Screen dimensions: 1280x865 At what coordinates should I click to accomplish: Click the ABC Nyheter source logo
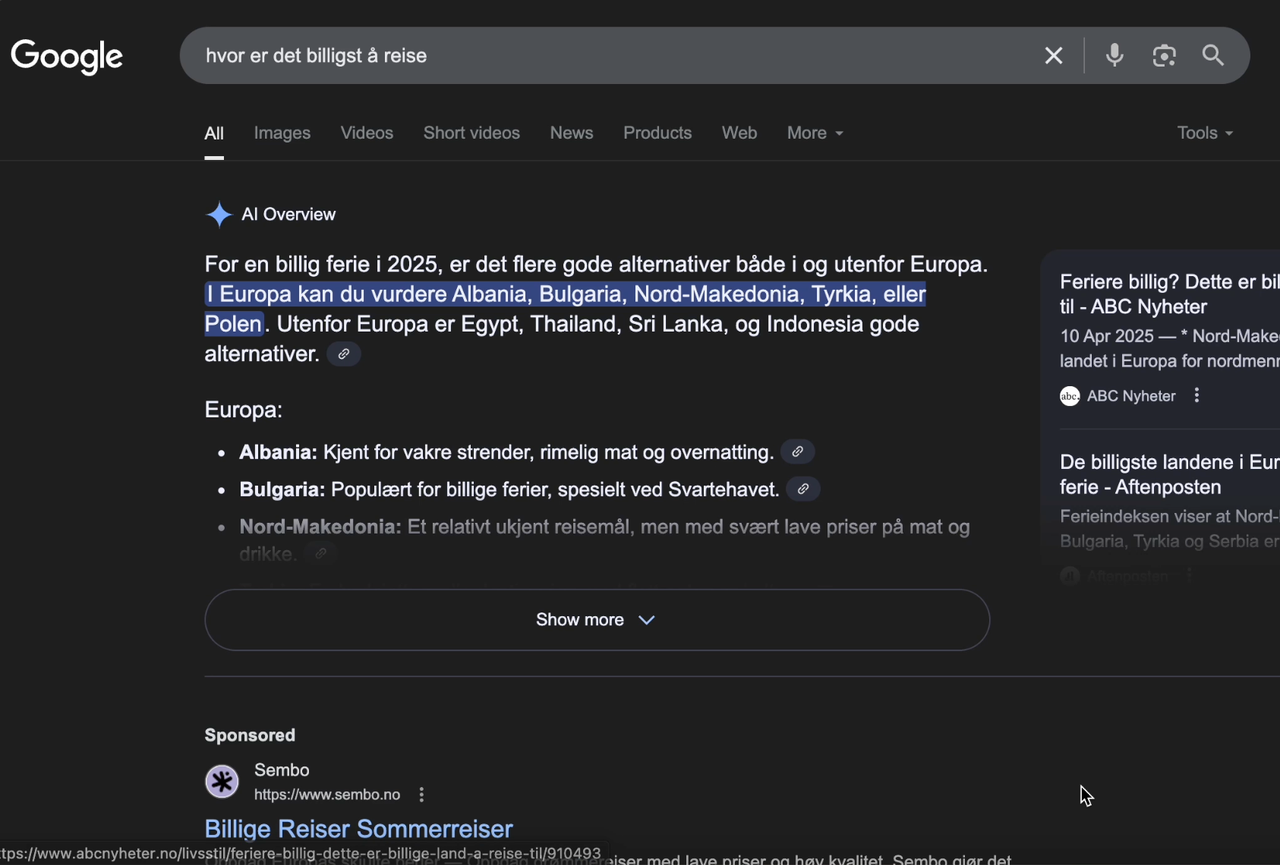[x=1070, y=396]
